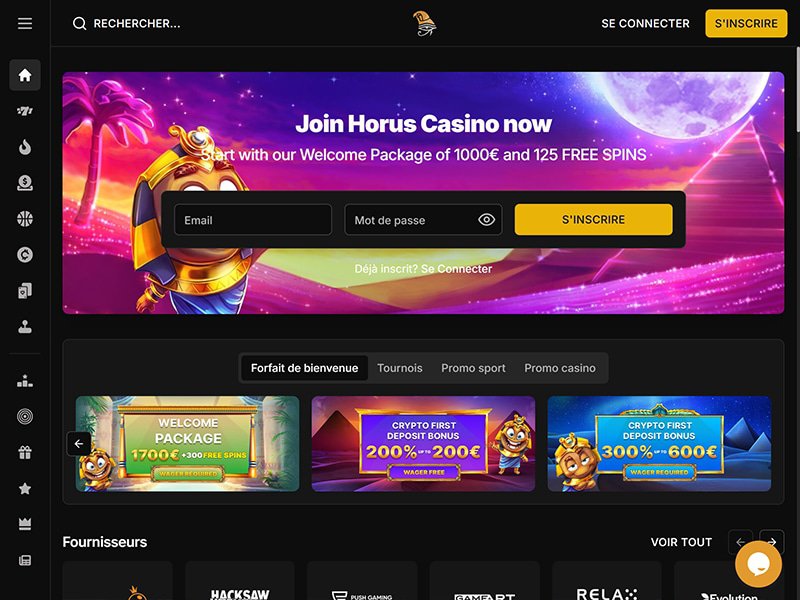
Task: Select the flame hot games icon
Action: coord(24,147)
